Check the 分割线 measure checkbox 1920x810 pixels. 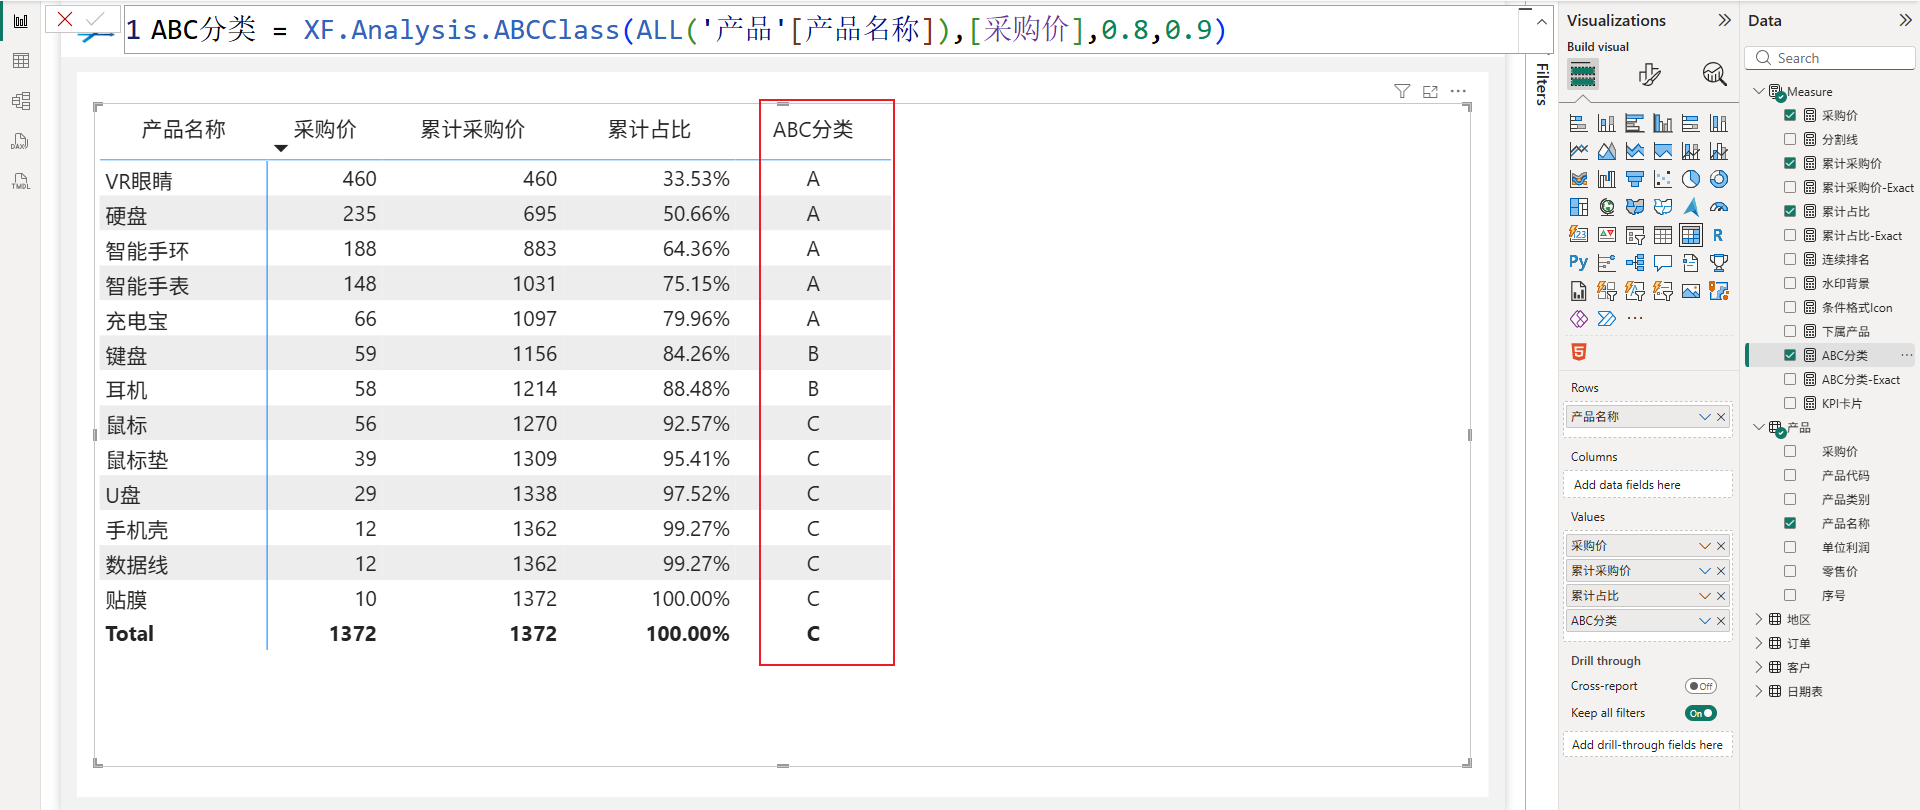pyautogui.click(x=1790, y=139)
